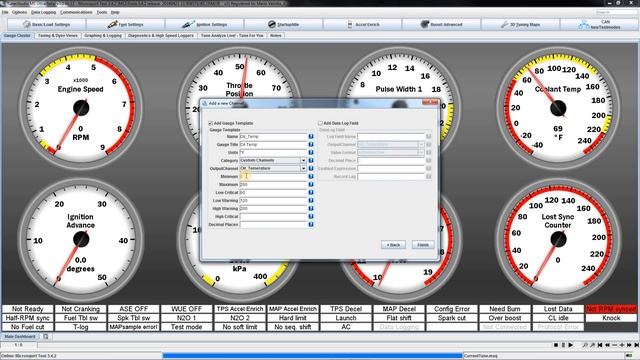Click the icon beside Main Dashboard tab

point(46,337)
